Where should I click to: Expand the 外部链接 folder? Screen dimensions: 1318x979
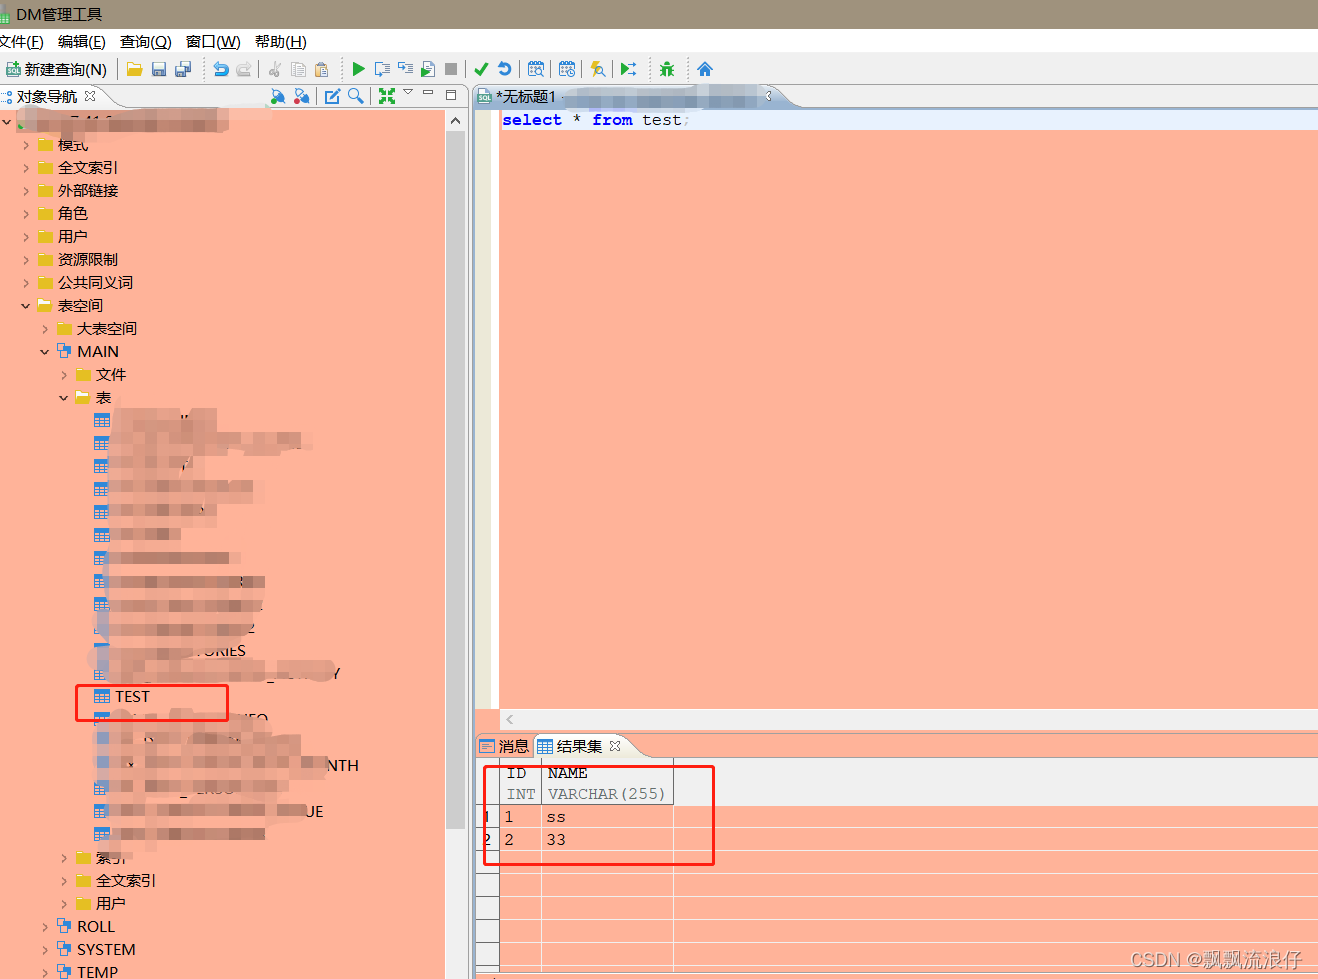[x=26, y=191]
